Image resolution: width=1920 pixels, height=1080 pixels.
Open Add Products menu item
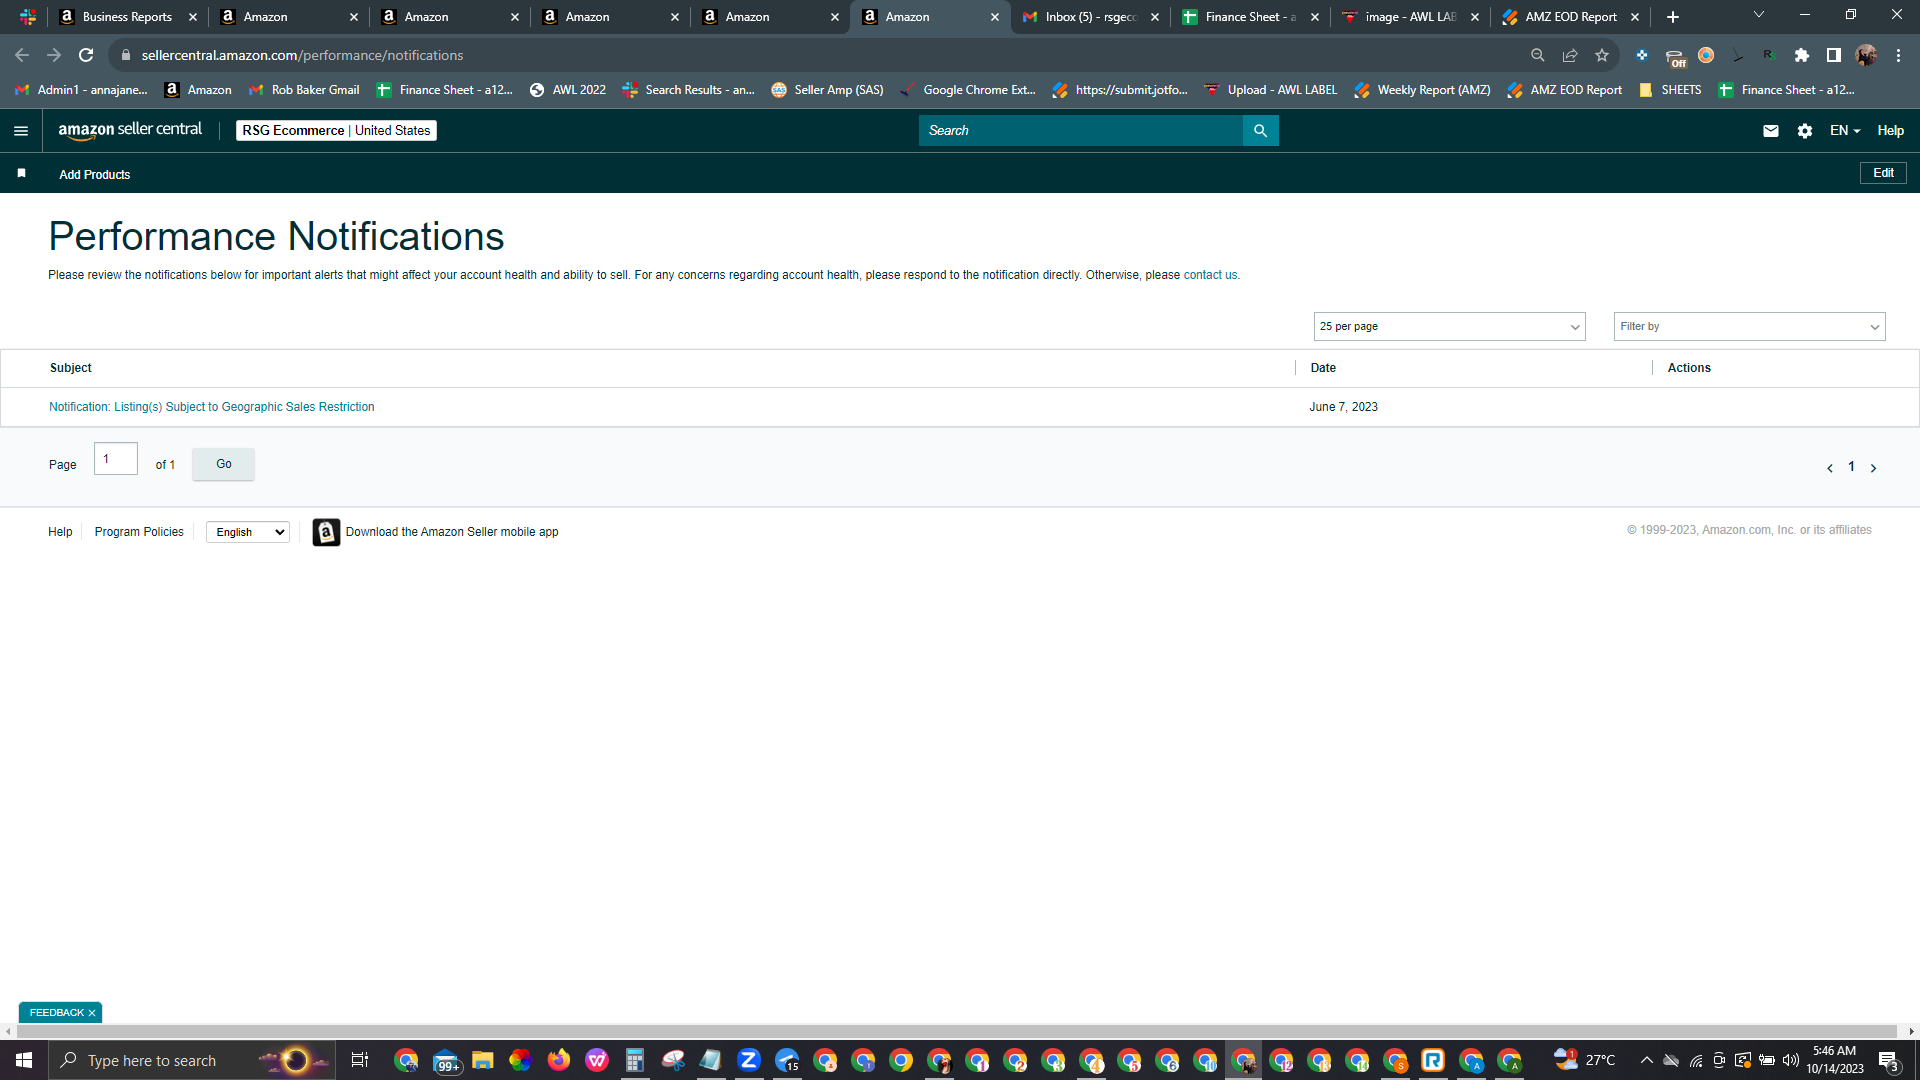(x=95, y=174)
